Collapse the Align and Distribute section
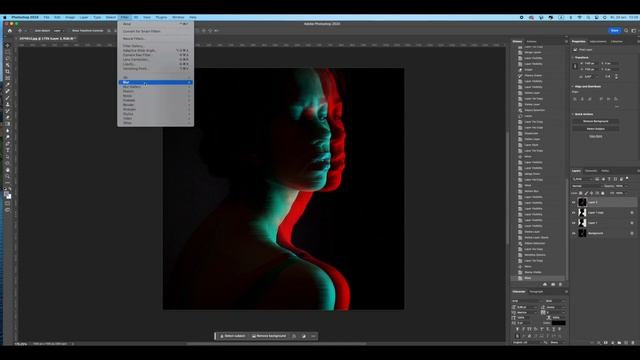Image resolution: width=640 pixels, height=360 pixels. click(x=573, y=87)
